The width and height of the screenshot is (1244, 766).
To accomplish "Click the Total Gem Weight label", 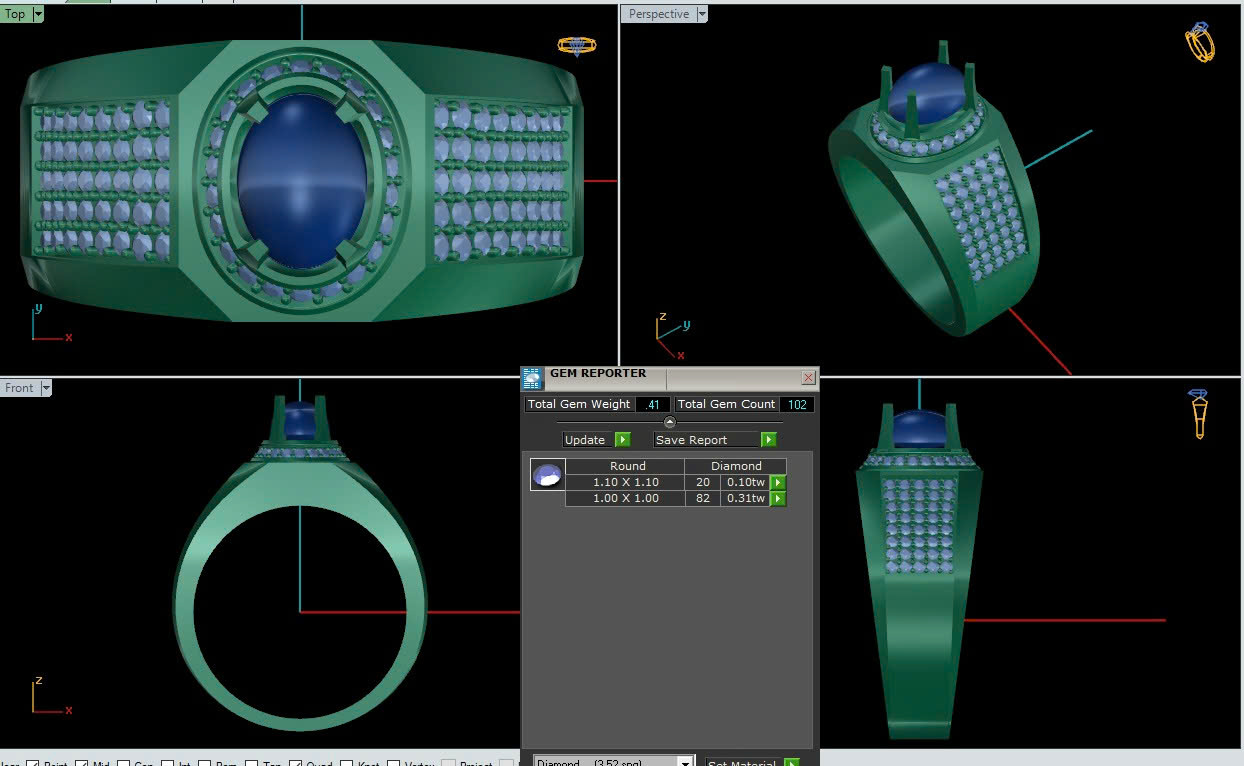I will 579,404.
